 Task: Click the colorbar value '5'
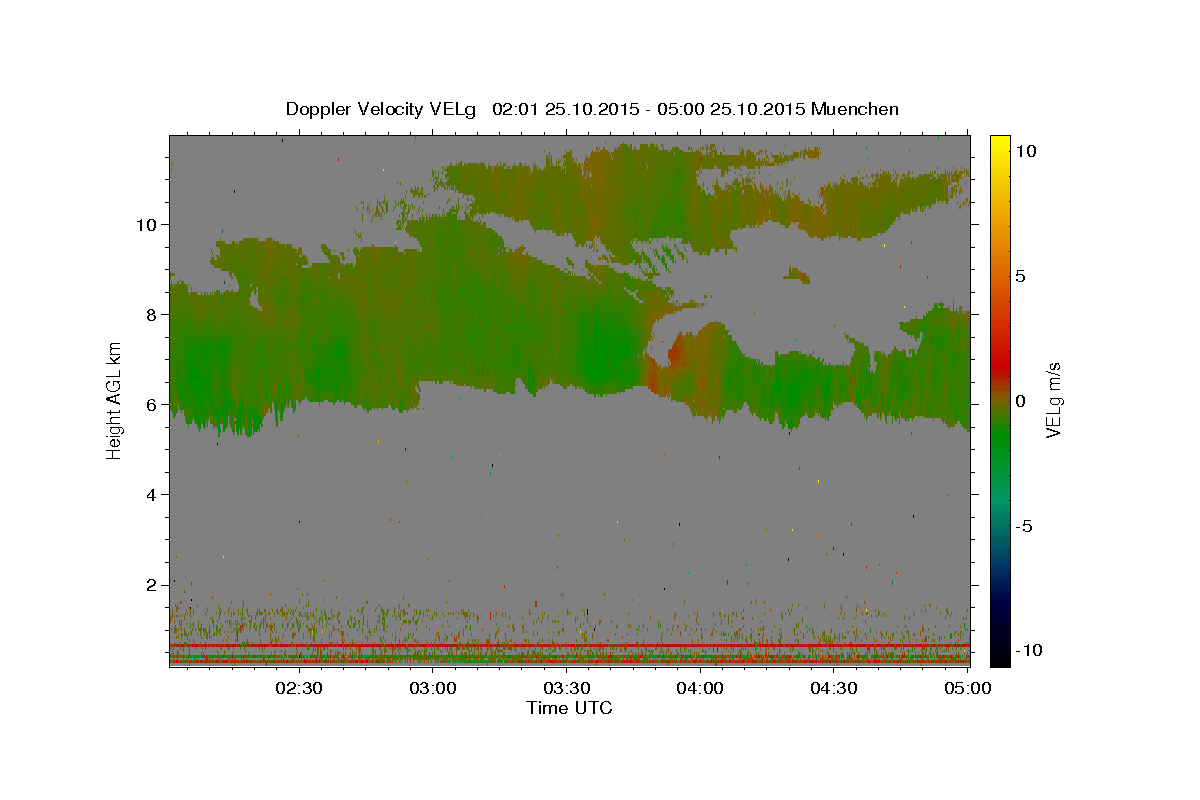1021,276
